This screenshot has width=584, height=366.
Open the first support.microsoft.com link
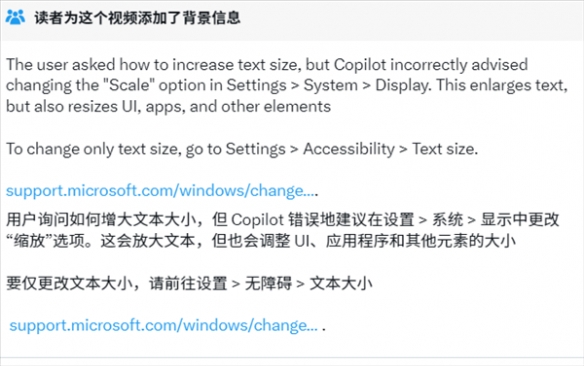click(x=161, y=191)
